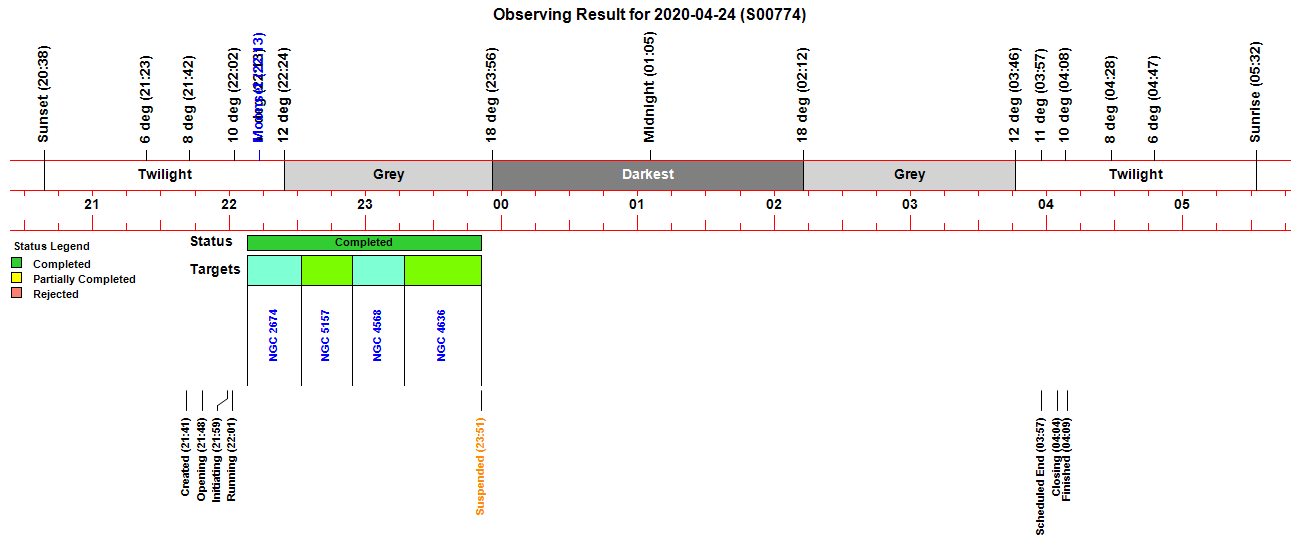Click hour 01 on the time axis

coord(637,205)
